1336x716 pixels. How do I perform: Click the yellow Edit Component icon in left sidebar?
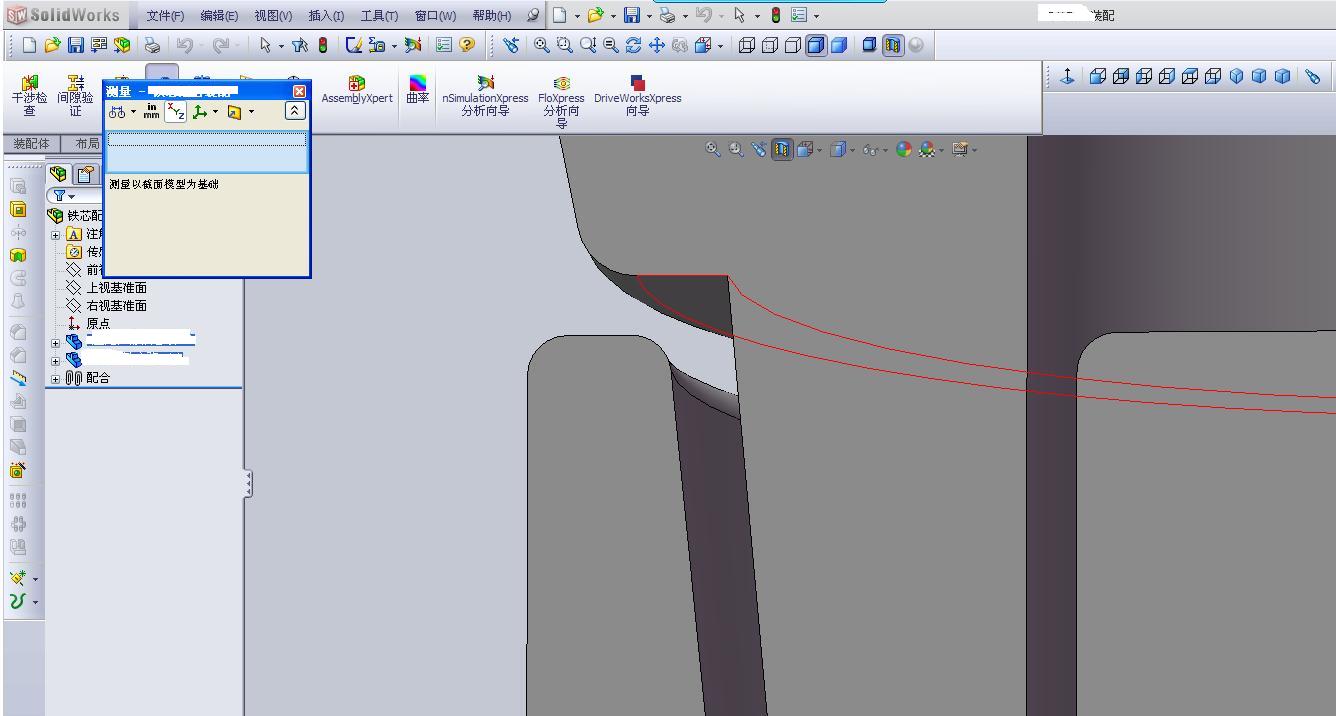click(x=18, y=209)
